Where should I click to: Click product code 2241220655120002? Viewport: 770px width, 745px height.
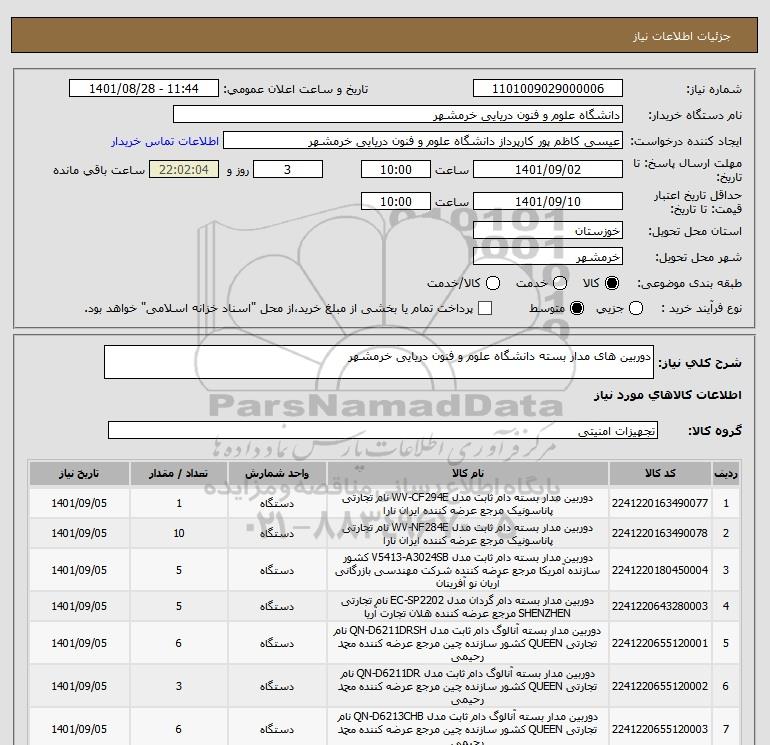pos(660,686)
